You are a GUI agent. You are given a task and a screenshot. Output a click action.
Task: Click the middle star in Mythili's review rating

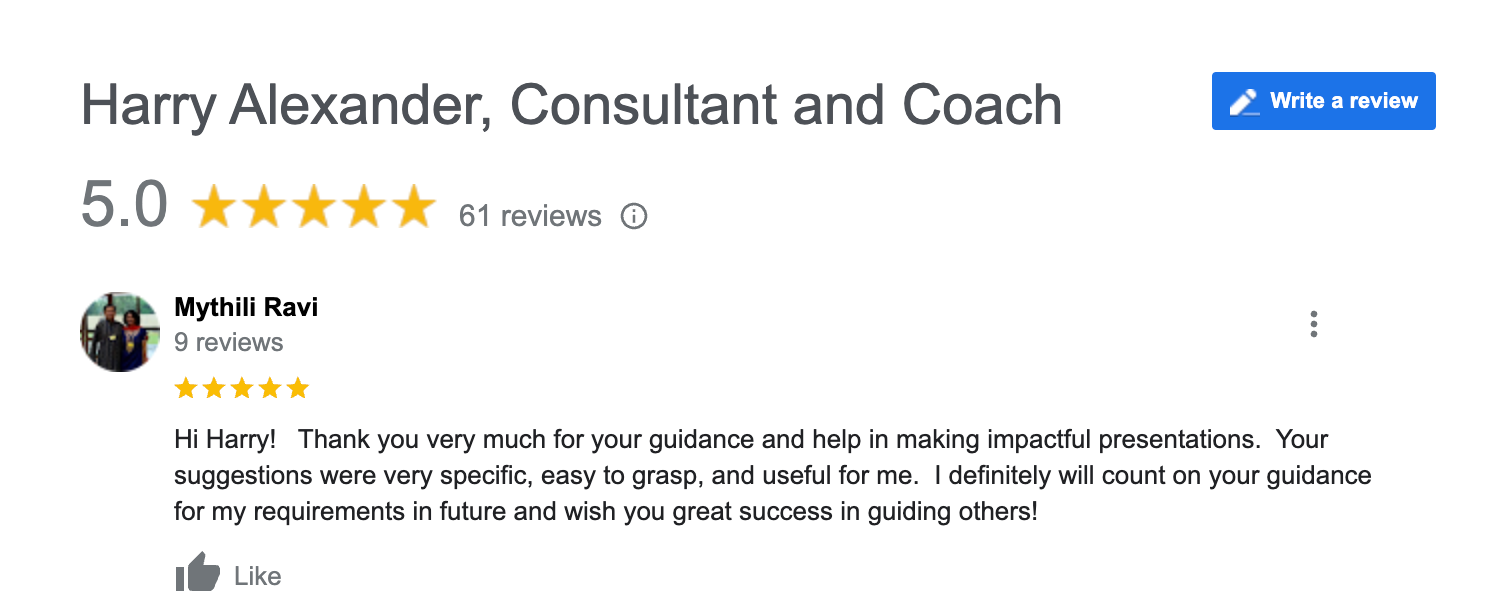click(242, 388)
